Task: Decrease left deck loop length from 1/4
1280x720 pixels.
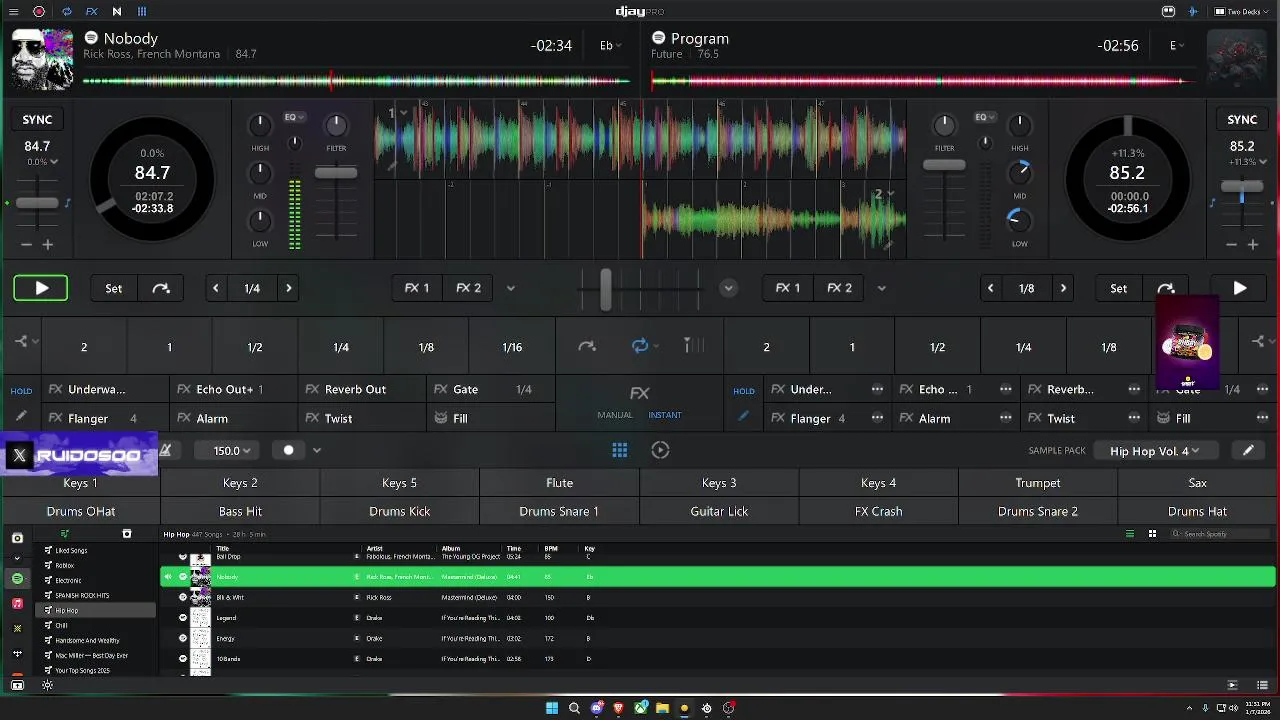Action: tap(215, 288)
